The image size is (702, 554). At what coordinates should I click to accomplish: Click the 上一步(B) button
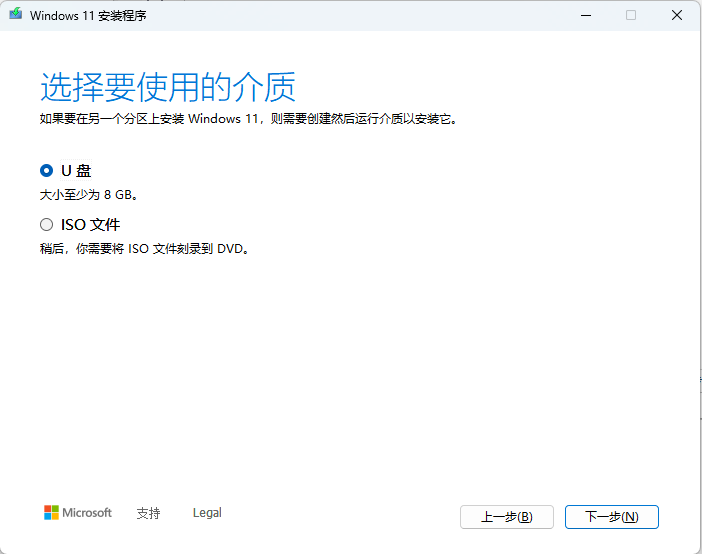click(x=507, y=517)
